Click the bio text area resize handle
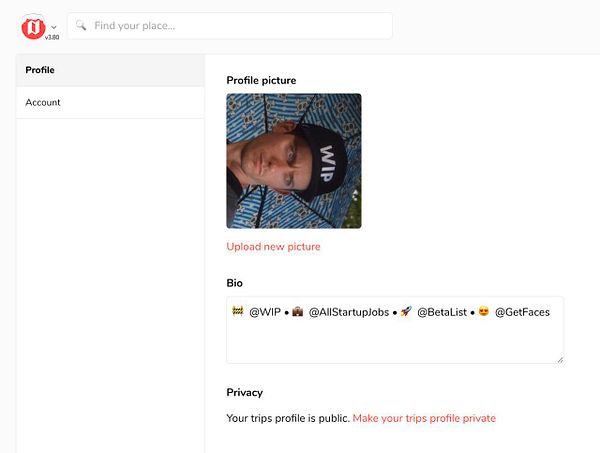The width and height of the screenshot is (600, 453). (559, 358)
